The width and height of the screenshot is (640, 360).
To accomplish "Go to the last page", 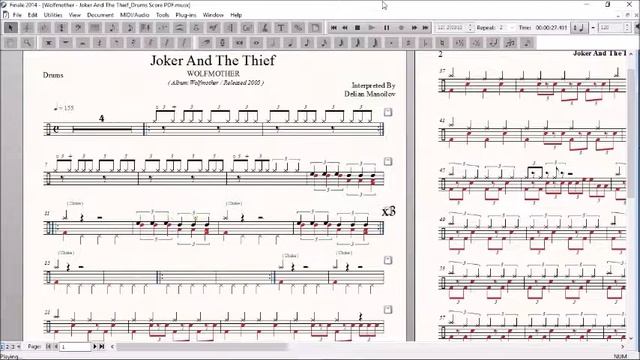I will [x=102, y=347].
